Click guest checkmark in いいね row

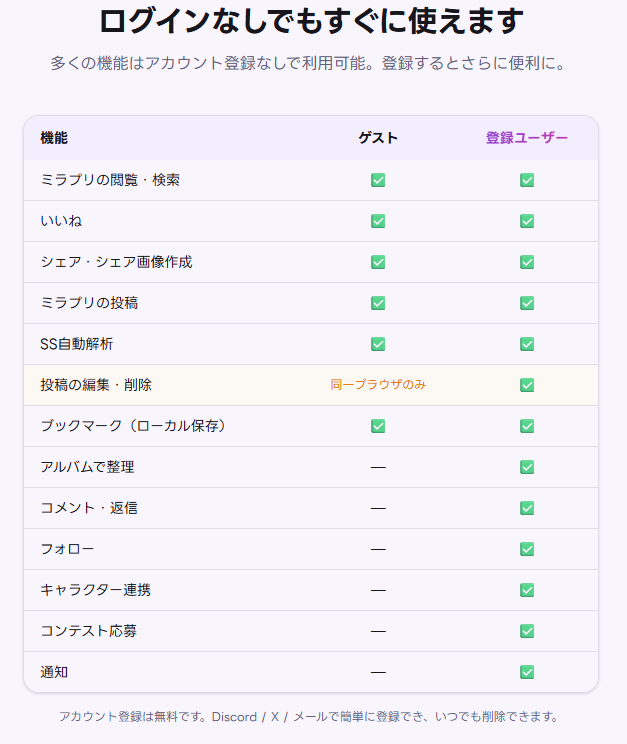click(x=378, y=221)
